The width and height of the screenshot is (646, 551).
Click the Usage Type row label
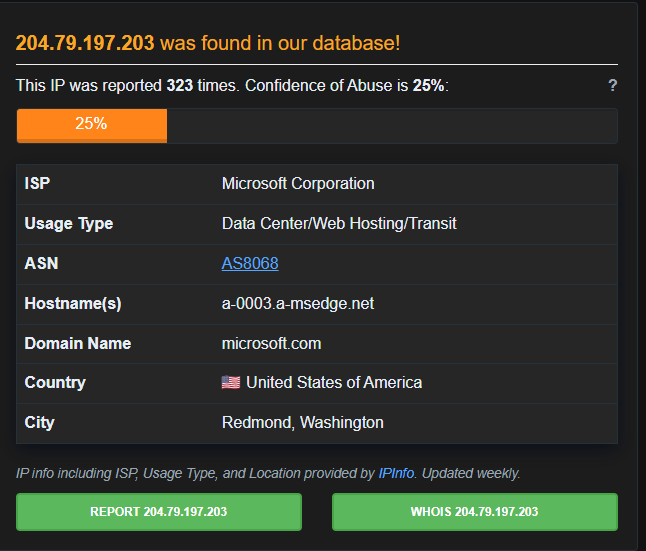[69, 224]
